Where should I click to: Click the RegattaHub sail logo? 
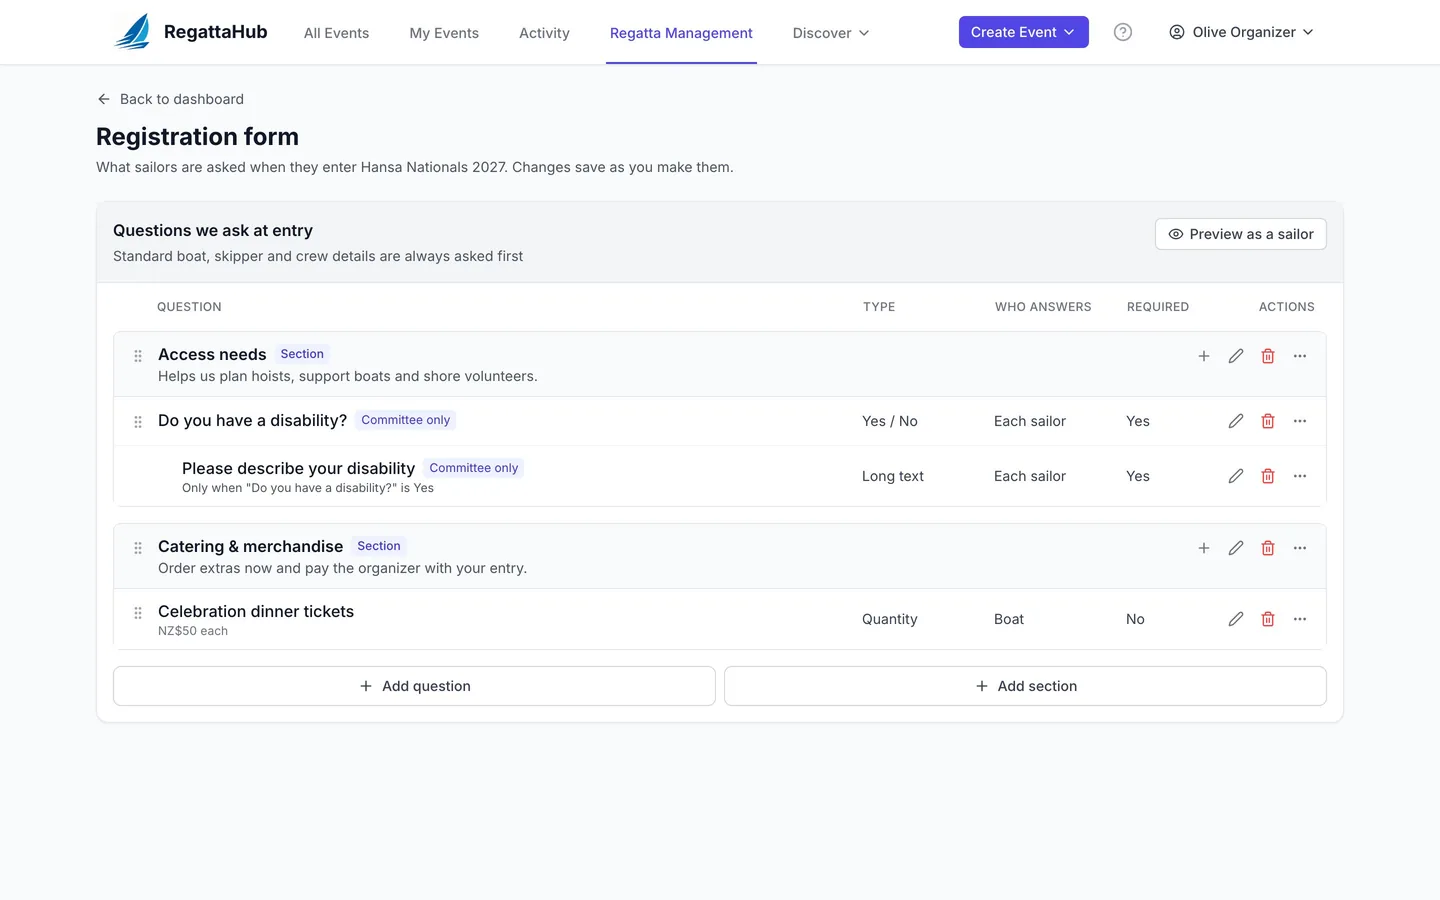coord(133,32)
